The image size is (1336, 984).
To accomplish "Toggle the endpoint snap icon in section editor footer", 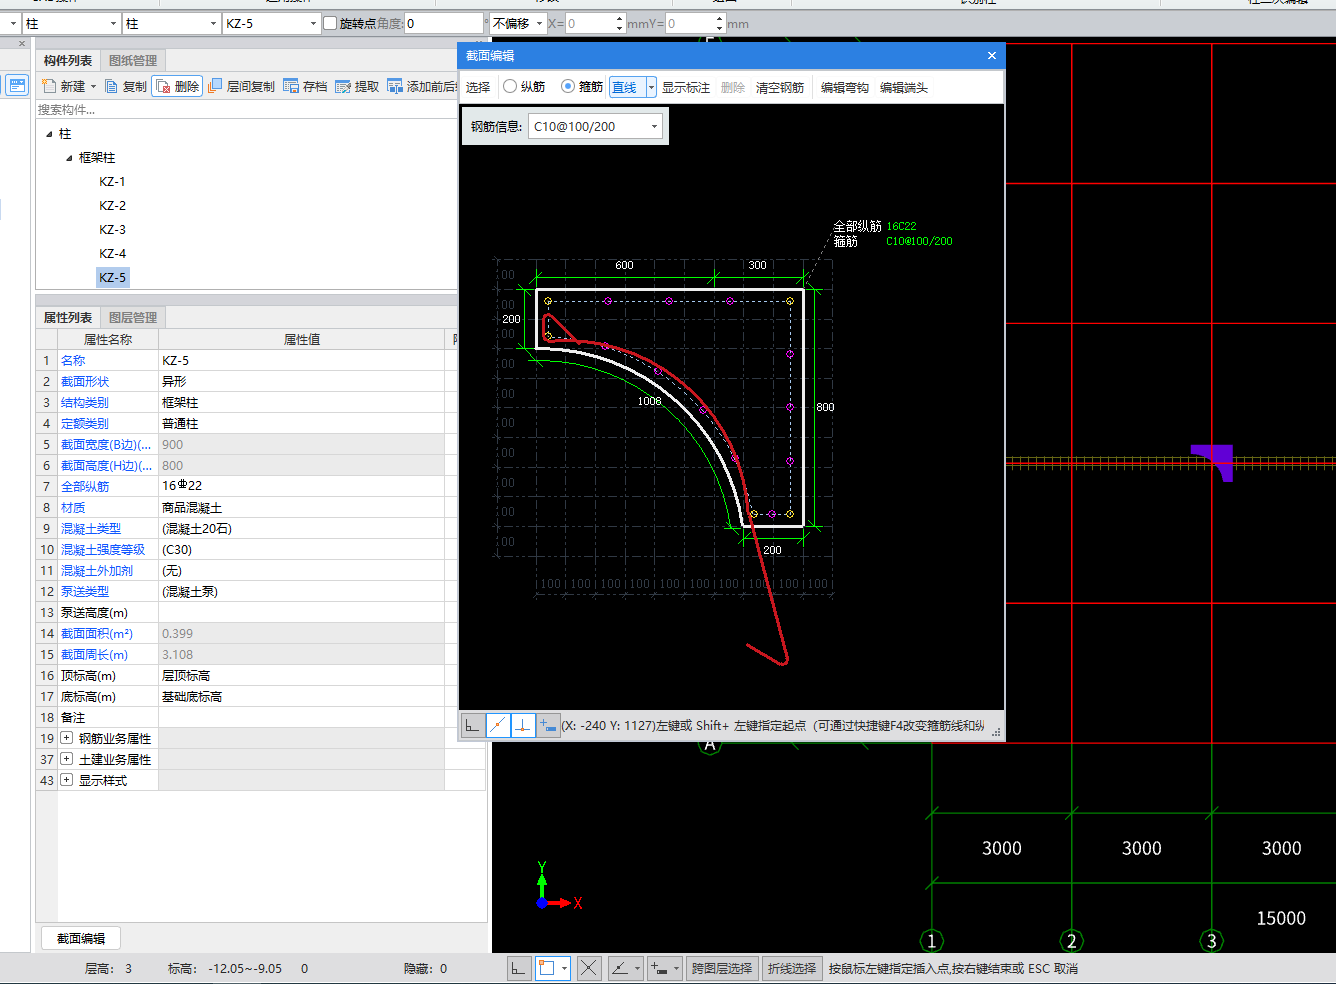I will 497,726.
